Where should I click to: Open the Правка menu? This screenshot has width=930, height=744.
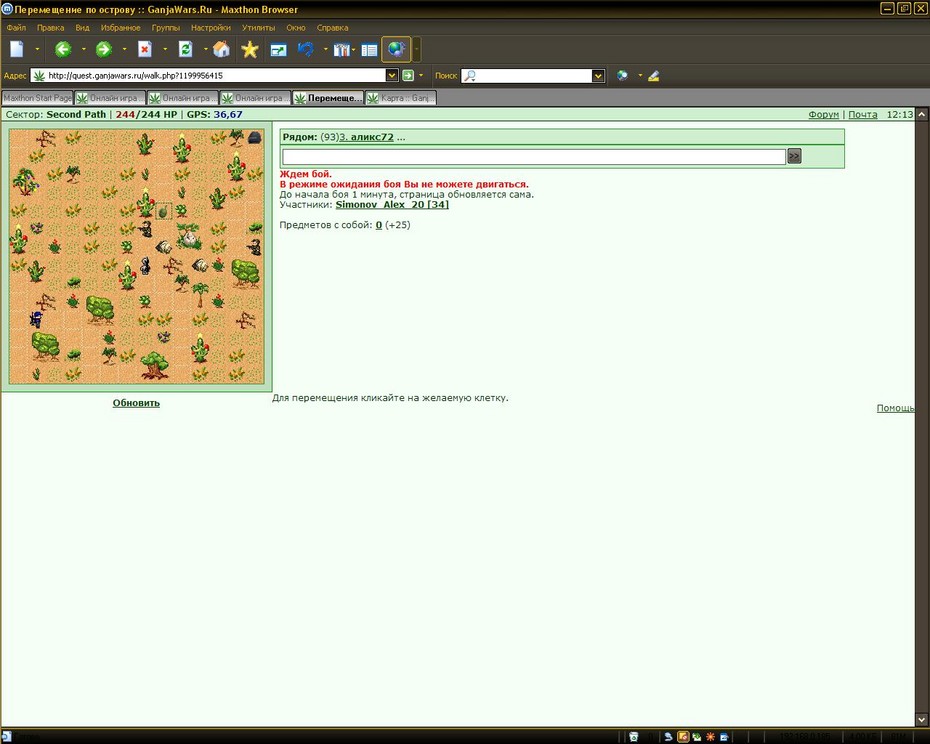click(50, 27)
